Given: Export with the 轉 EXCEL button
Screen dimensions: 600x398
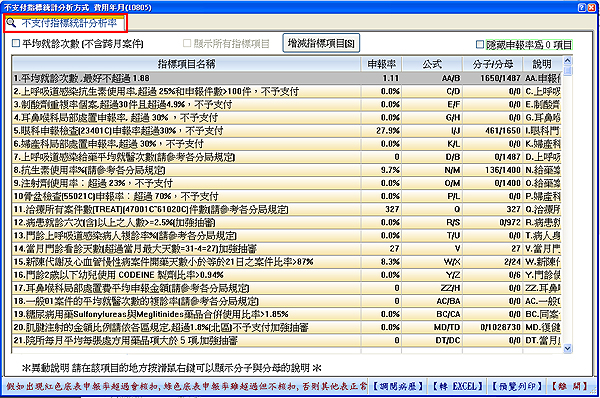Looking at the screenshot, I should pyautogui.click(x=457, y=386).
